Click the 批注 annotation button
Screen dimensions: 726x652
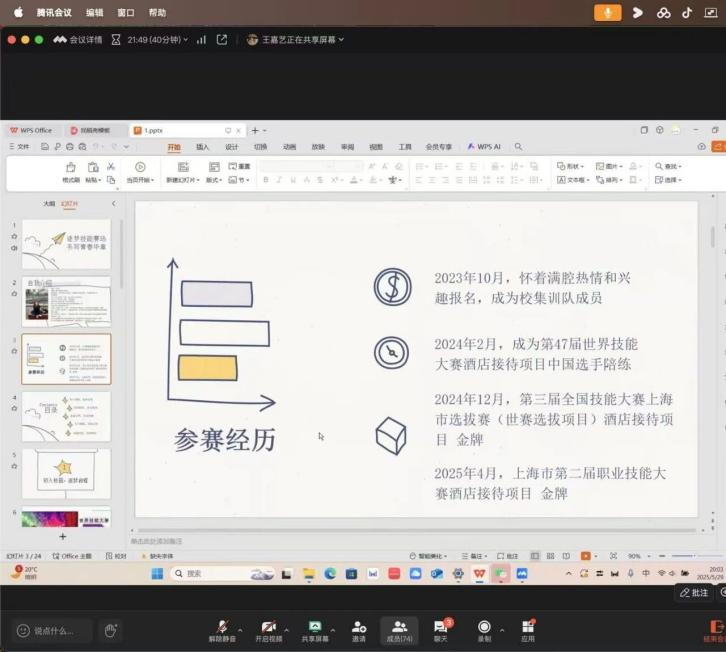click(x=694, y=593)
